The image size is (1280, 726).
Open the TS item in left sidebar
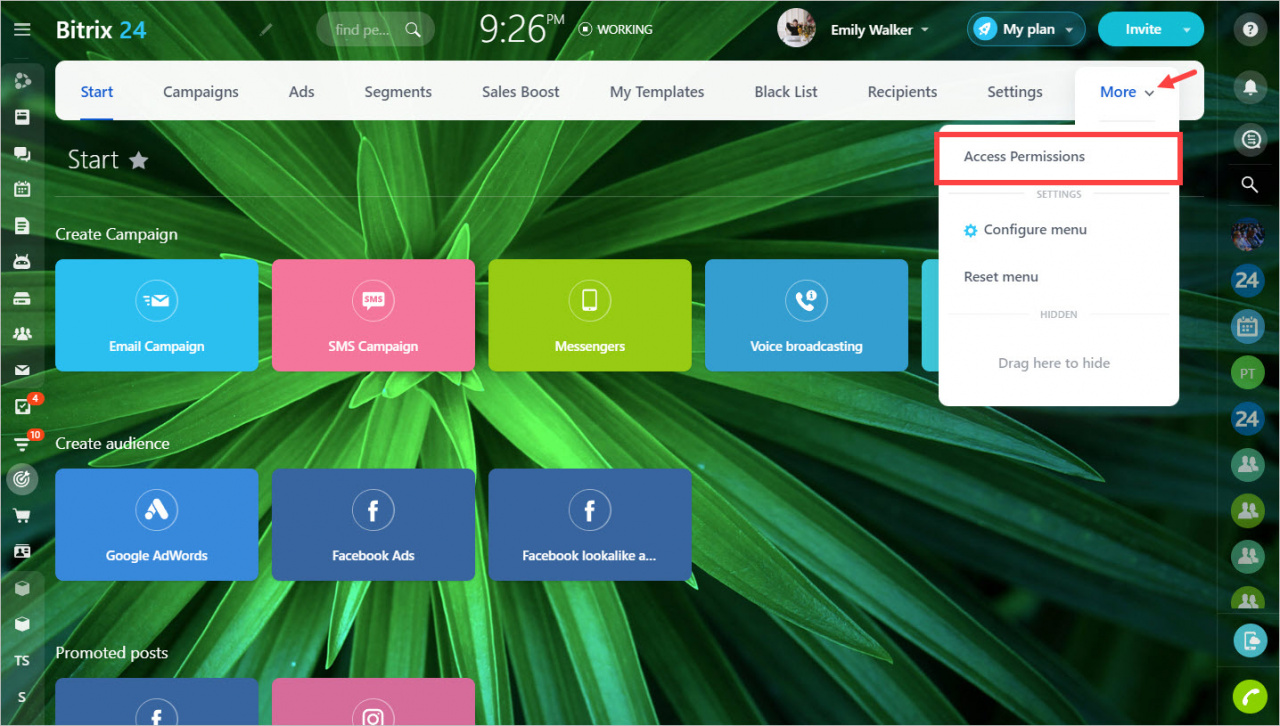coord(22,661)
